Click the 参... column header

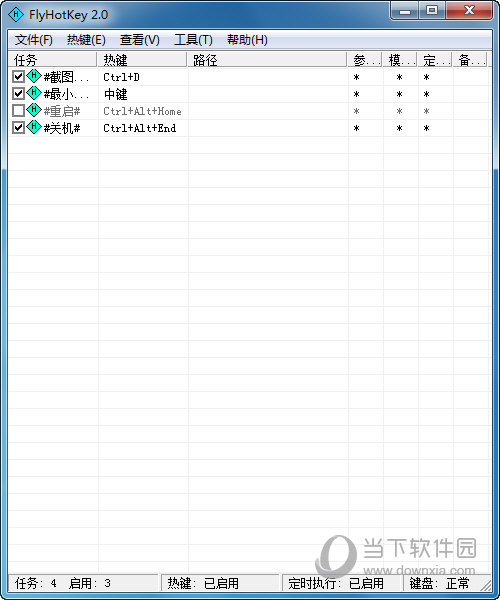pos(365,60)
